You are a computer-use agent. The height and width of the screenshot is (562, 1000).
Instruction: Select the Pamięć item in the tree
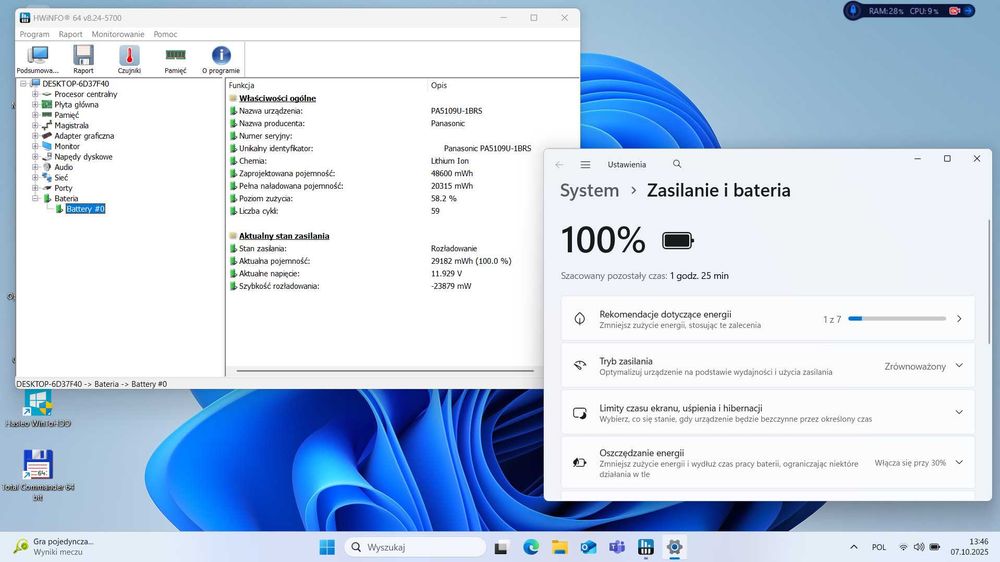click(x=66, y=115)
